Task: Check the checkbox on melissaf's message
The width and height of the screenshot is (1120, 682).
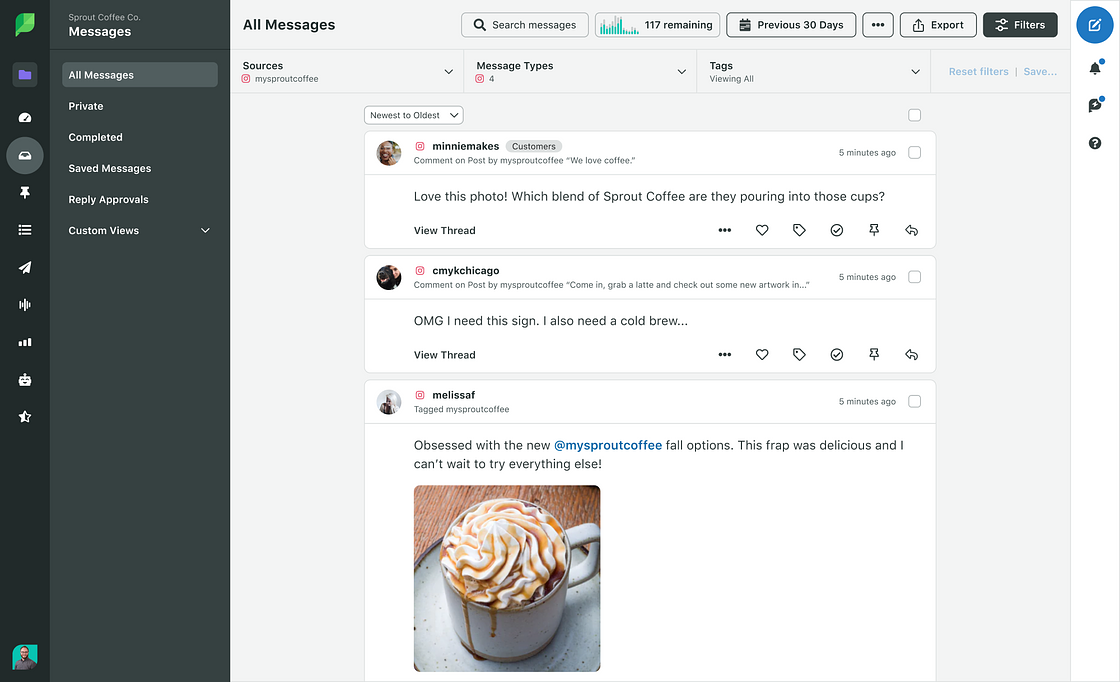Action: (914, 401)
